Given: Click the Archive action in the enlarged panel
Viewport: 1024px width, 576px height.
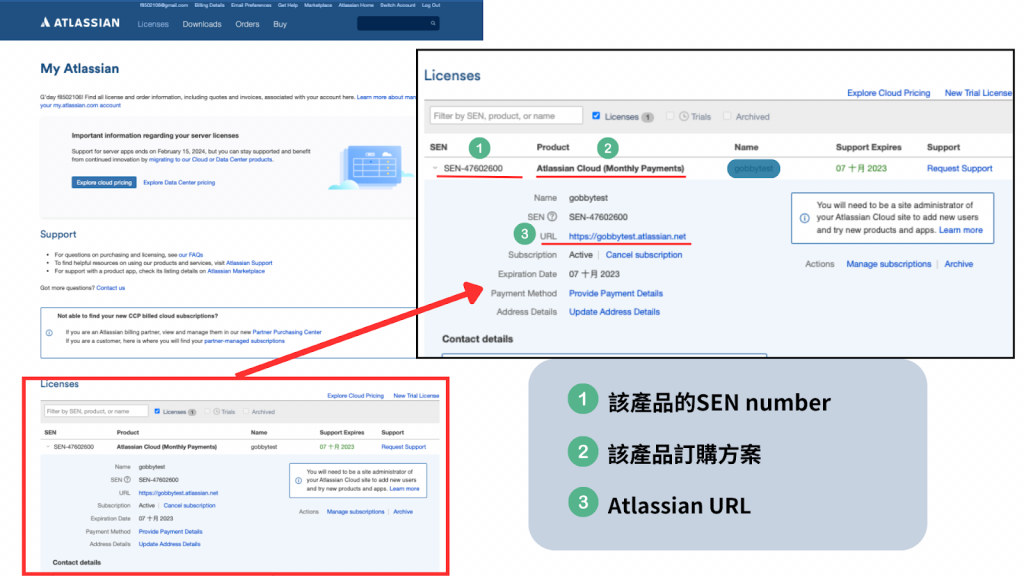Looking at the screenshot, I should (959, 264).
